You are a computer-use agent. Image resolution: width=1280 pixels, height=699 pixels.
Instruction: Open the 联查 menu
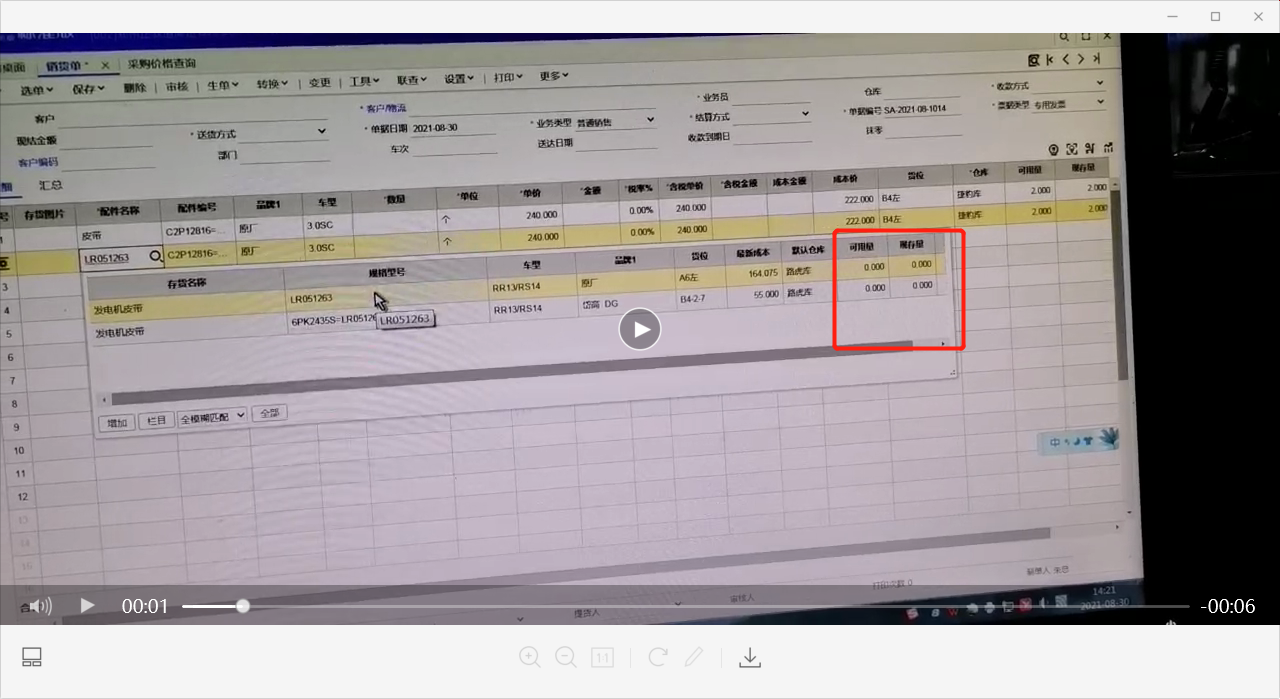click(x=412, y=80)
